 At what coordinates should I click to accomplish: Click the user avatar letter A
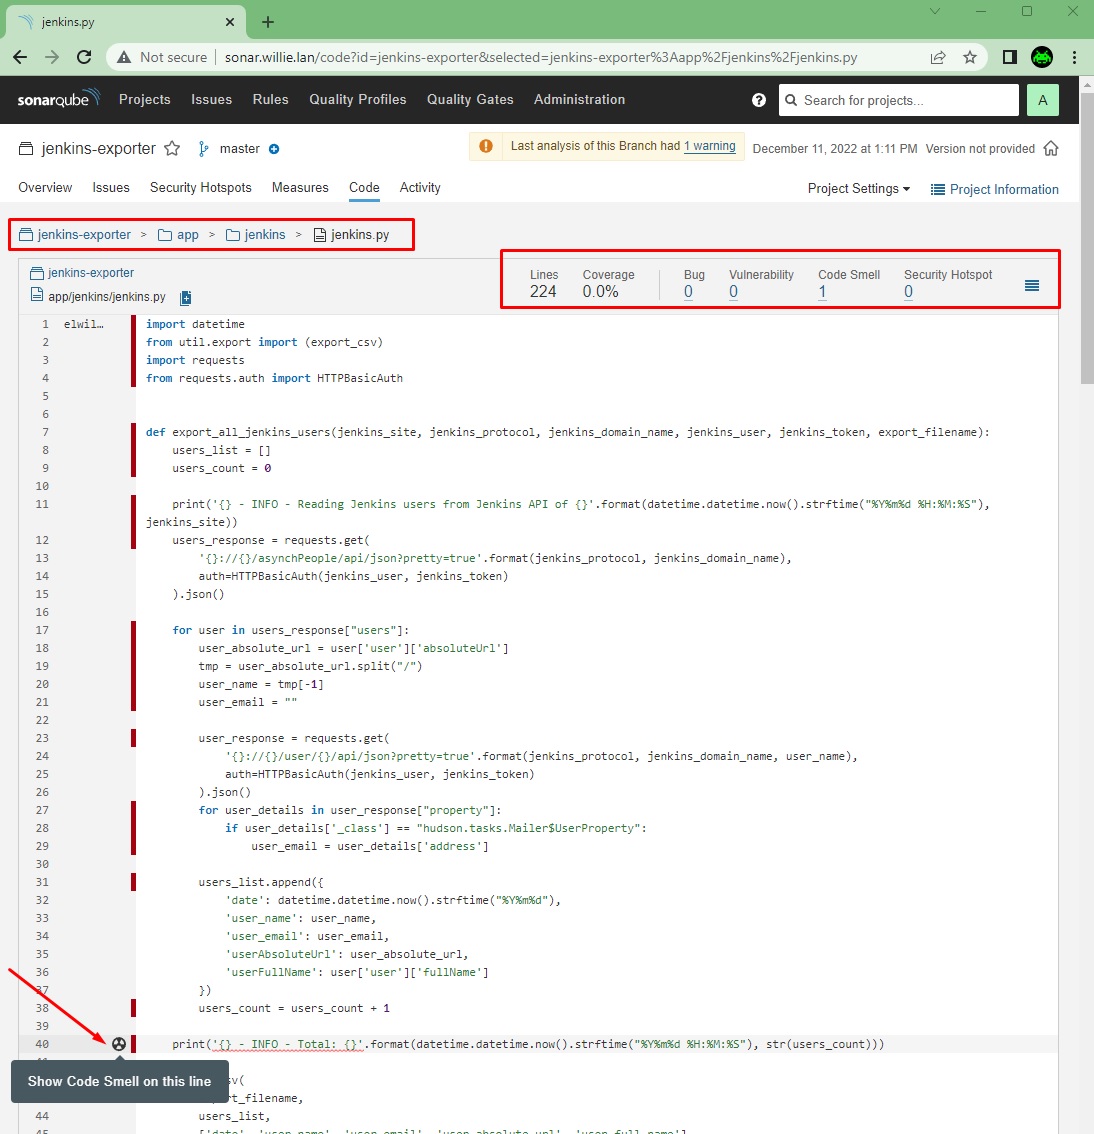point(1042,100)
